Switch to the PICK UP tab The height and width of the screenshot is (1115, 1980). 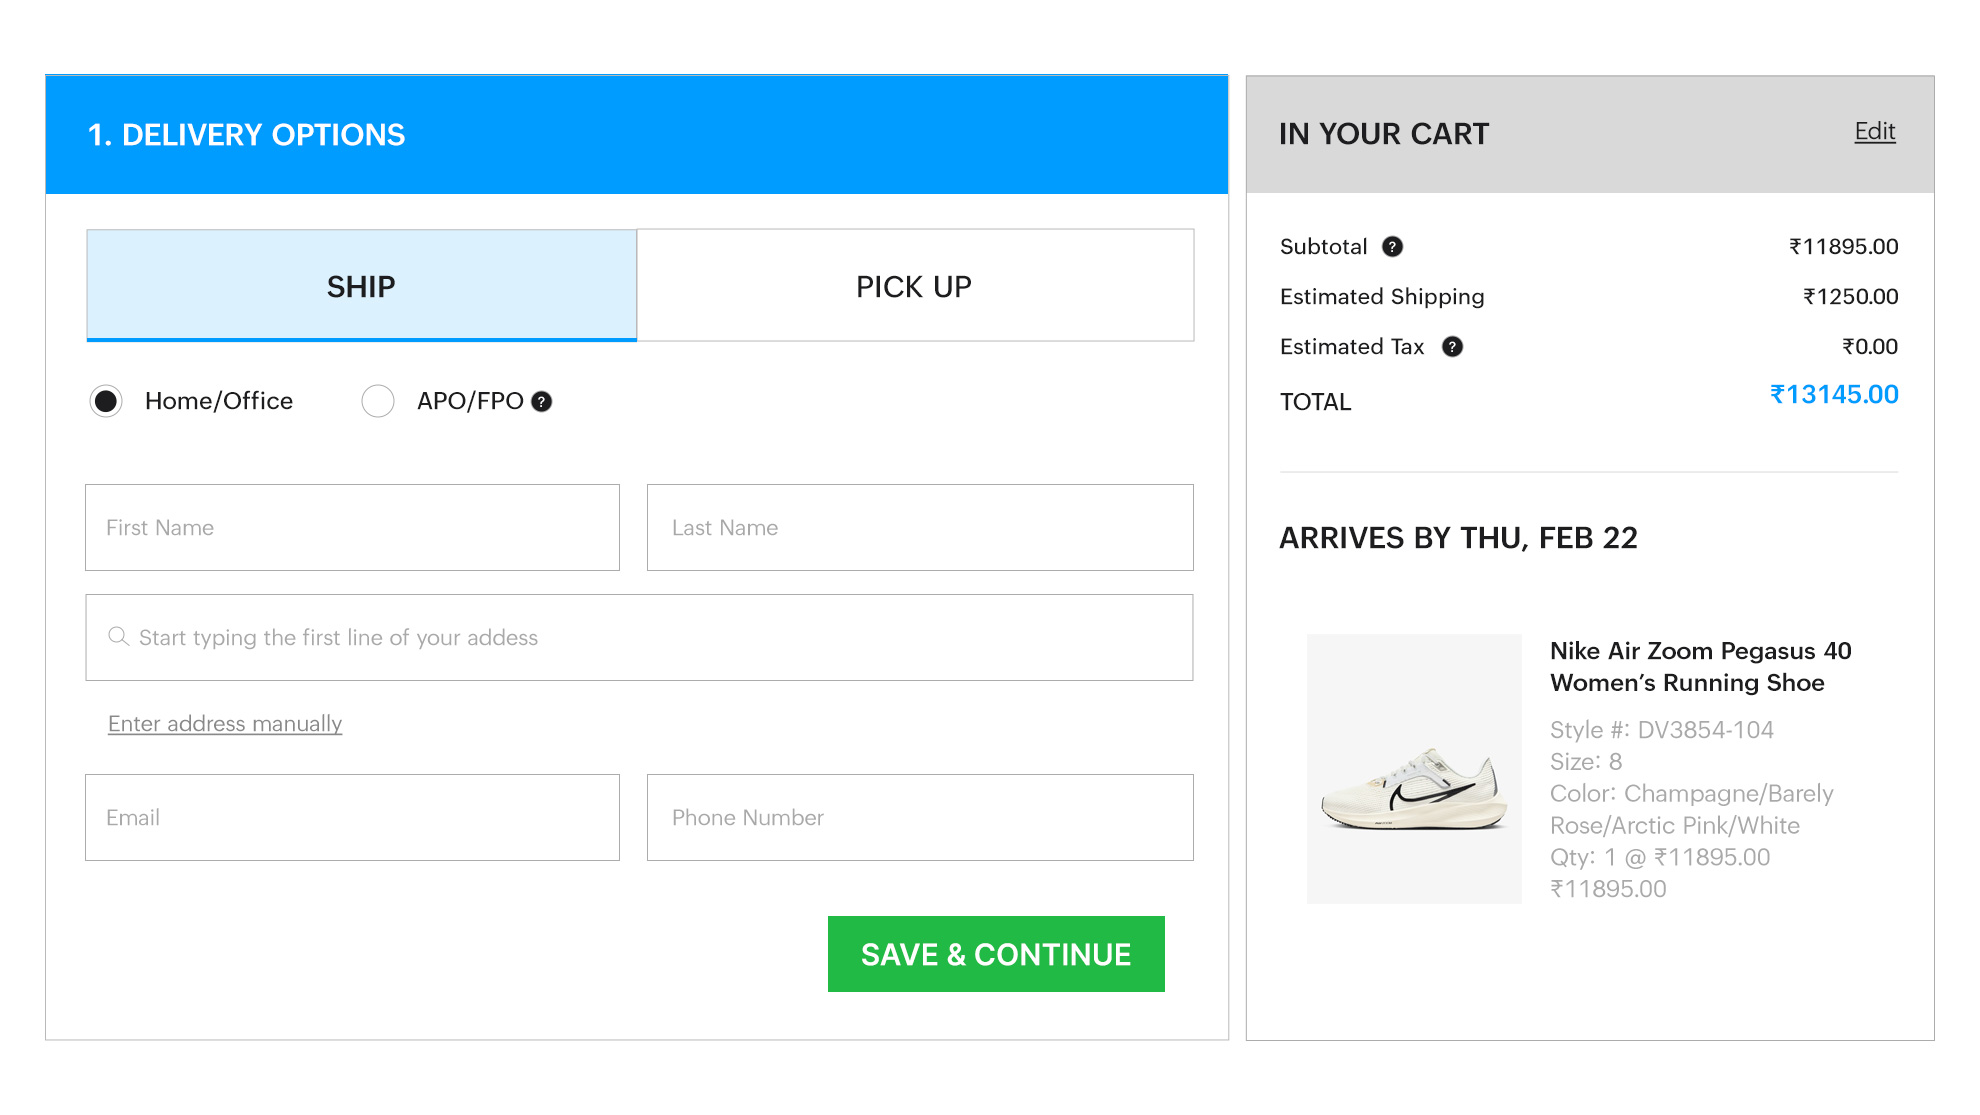tap(912, 286)
